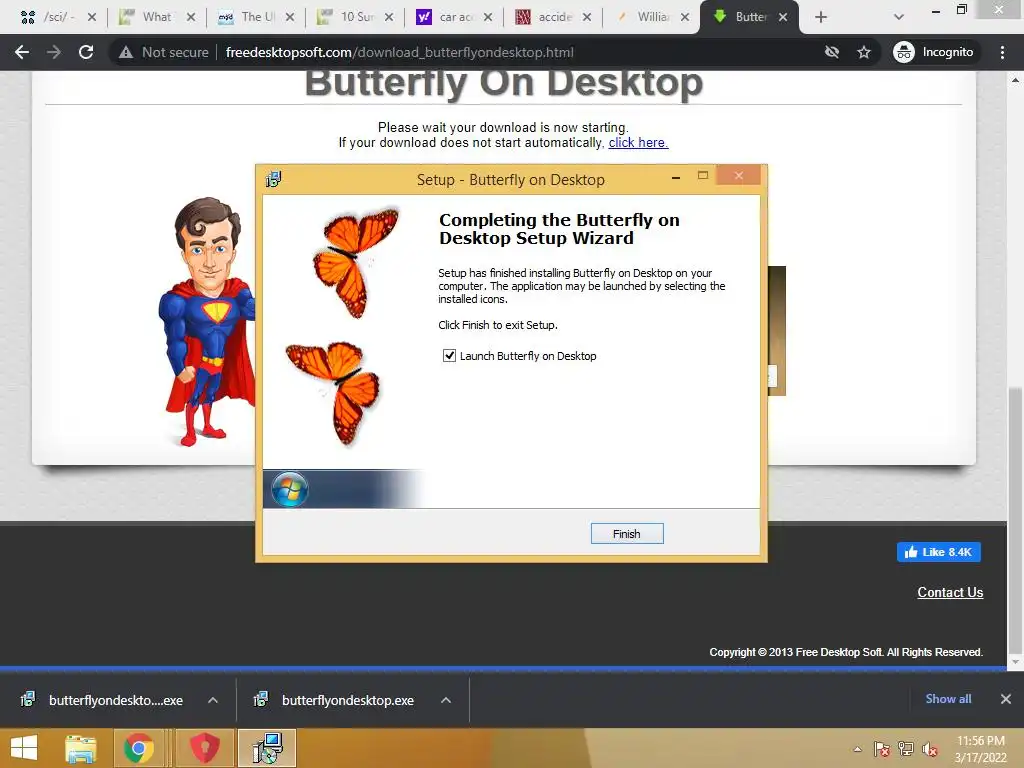Image resolution: width=1024 pixels, height=768 pixels.
Task: Show hidden tray icons arrow
Action: tap(857, 749)
